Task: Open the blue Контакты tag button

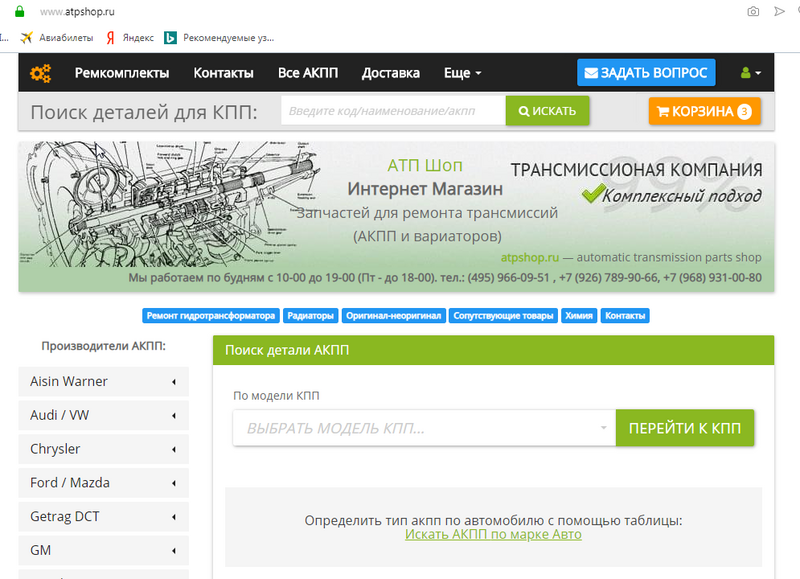Action: 625,316
